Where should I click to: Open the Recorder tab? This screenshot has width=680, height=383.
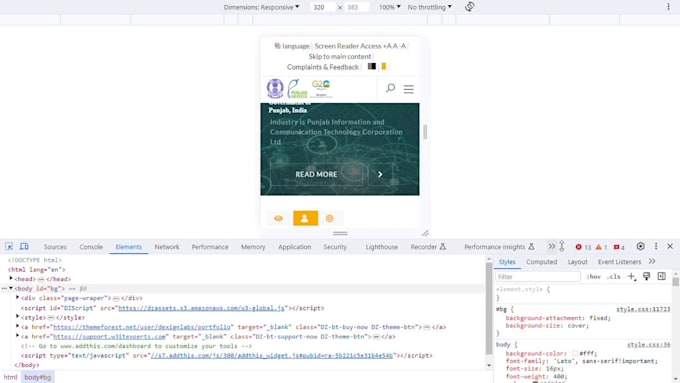point(428,247)
